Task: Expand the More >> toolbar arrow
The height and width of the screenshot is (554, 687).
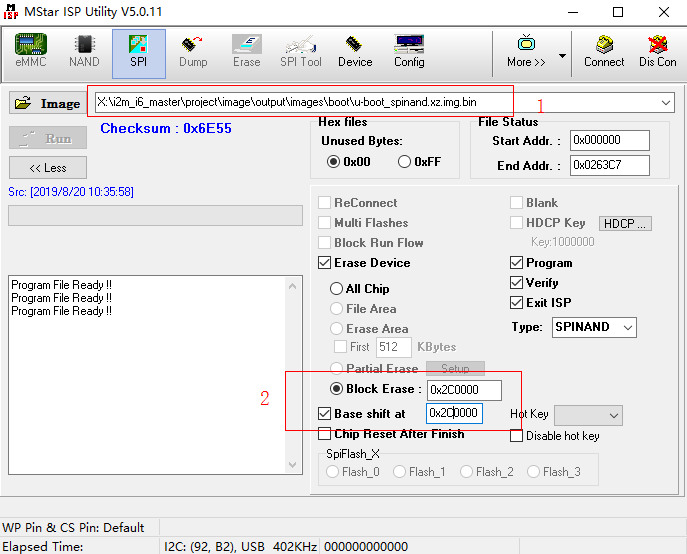Action: [562, 56]
